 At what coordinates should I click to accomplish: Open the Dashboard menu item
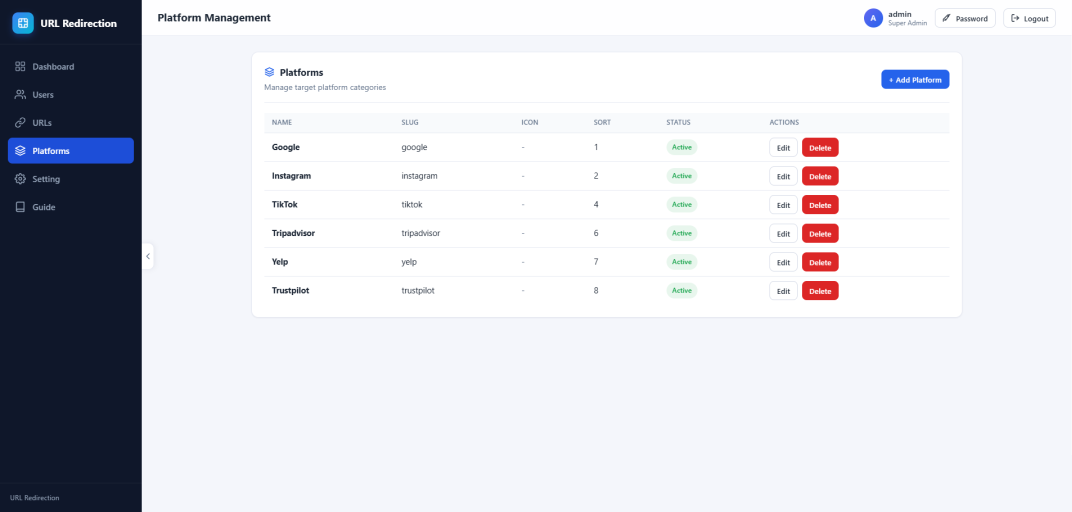click(x=71, y=67)
